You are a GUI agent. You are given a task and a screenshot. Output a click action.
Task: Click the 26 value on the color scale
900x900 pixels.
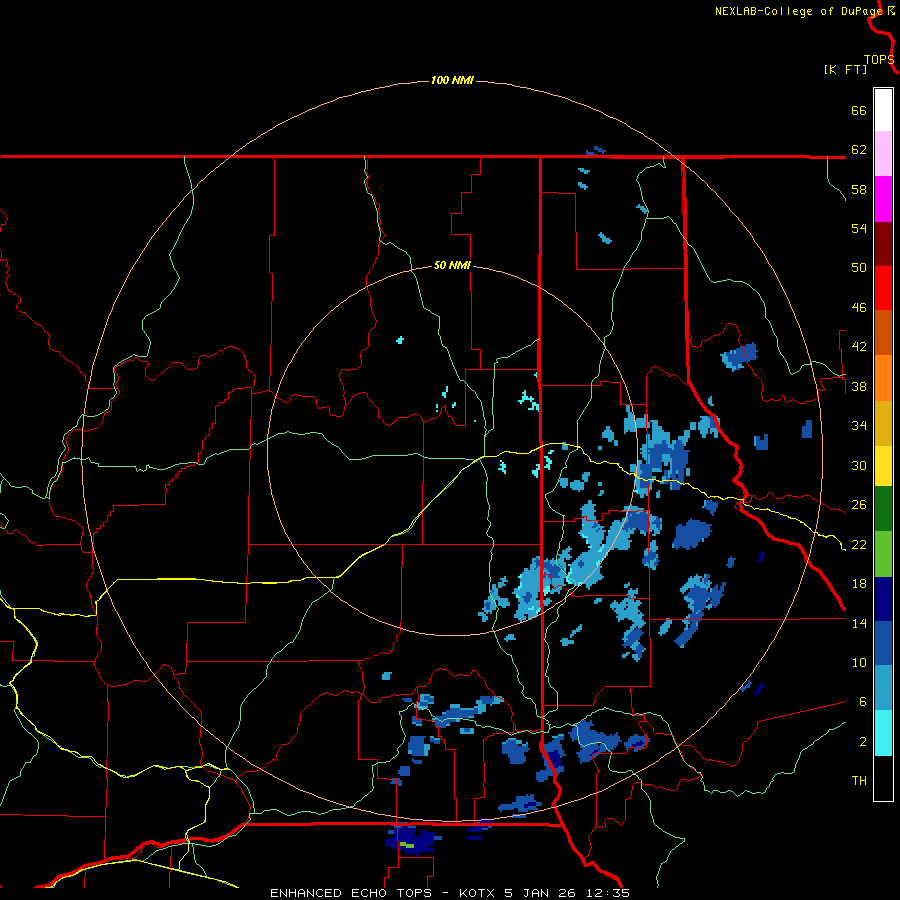[859, 505]
